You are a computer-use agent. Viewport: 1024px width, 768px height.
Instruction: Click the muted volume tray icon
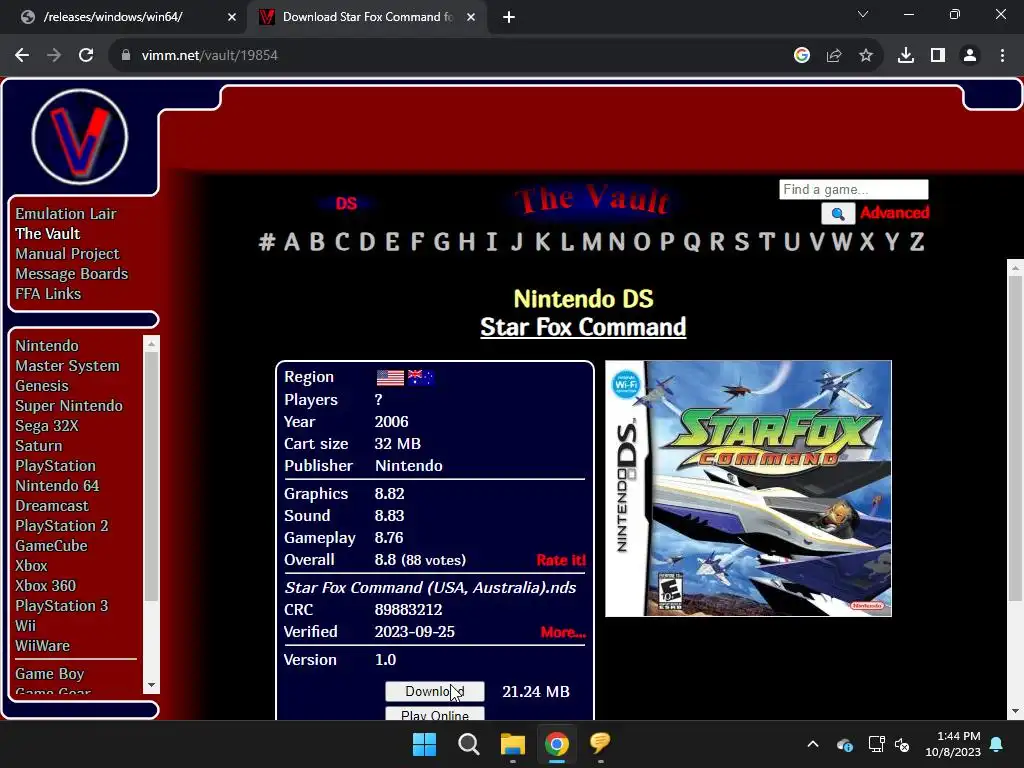coord(903,744)
